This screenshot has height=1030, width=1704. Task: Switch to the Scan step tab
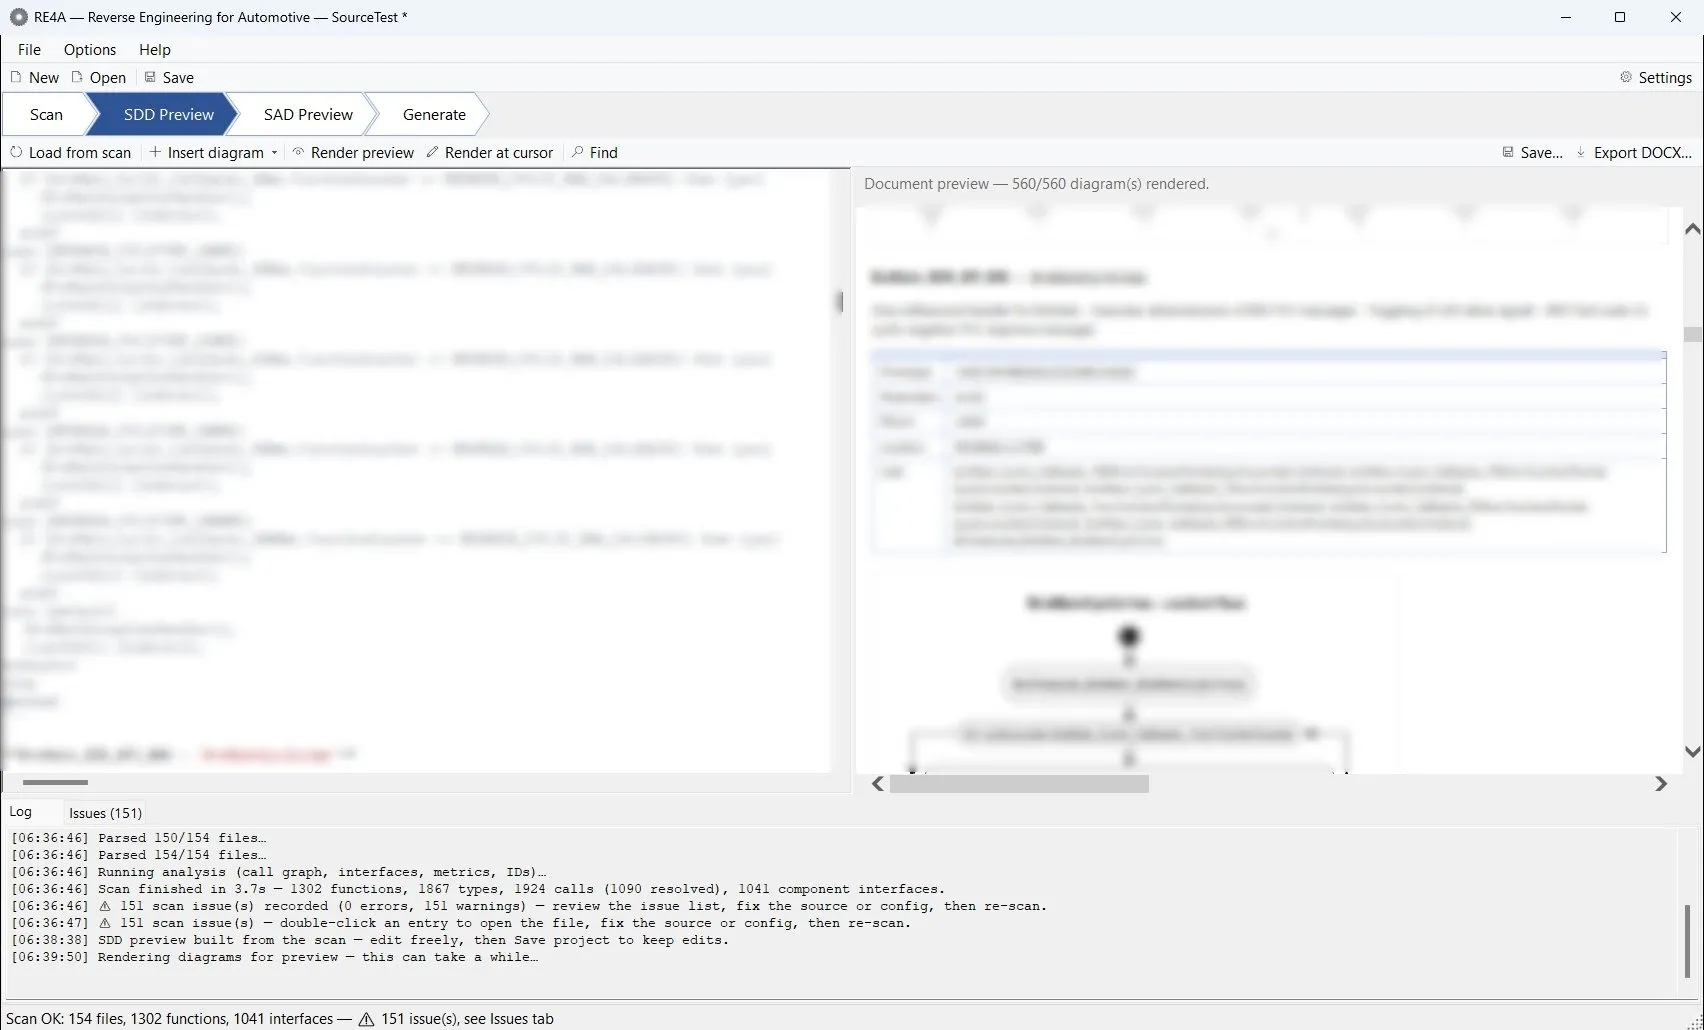(46, 114)
